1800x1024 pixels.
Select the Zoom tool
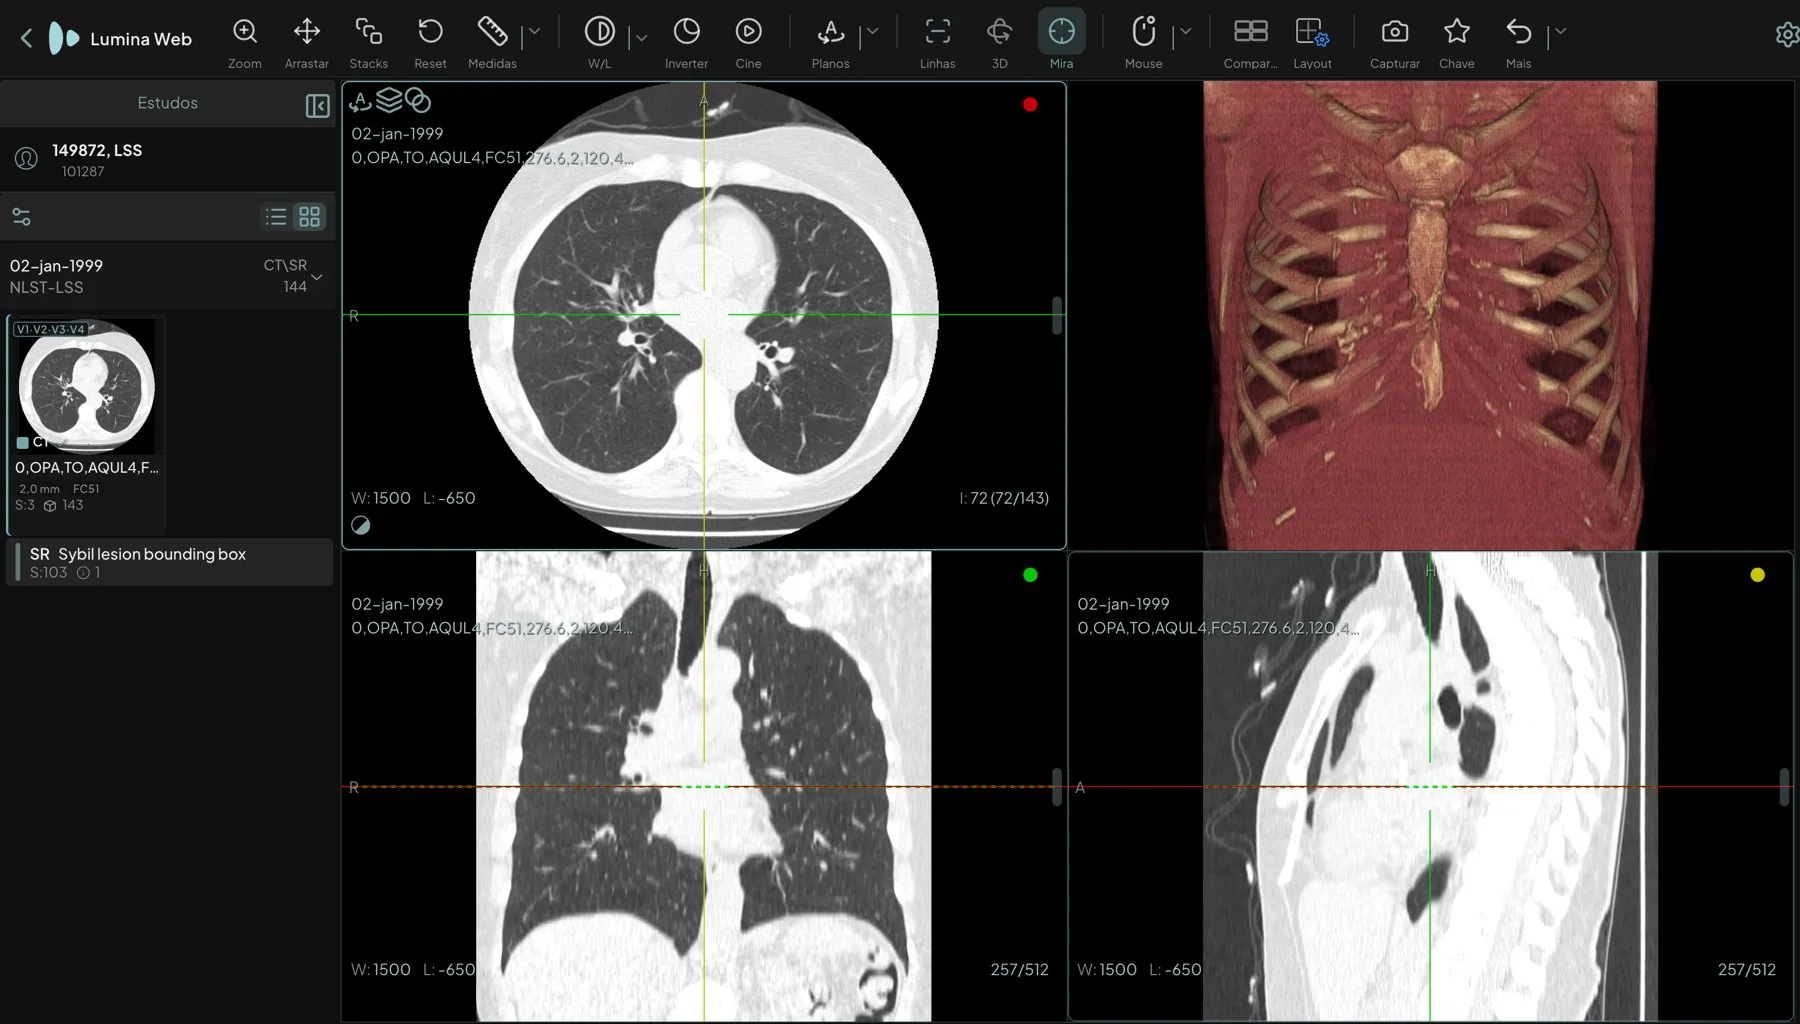point(245,32)
